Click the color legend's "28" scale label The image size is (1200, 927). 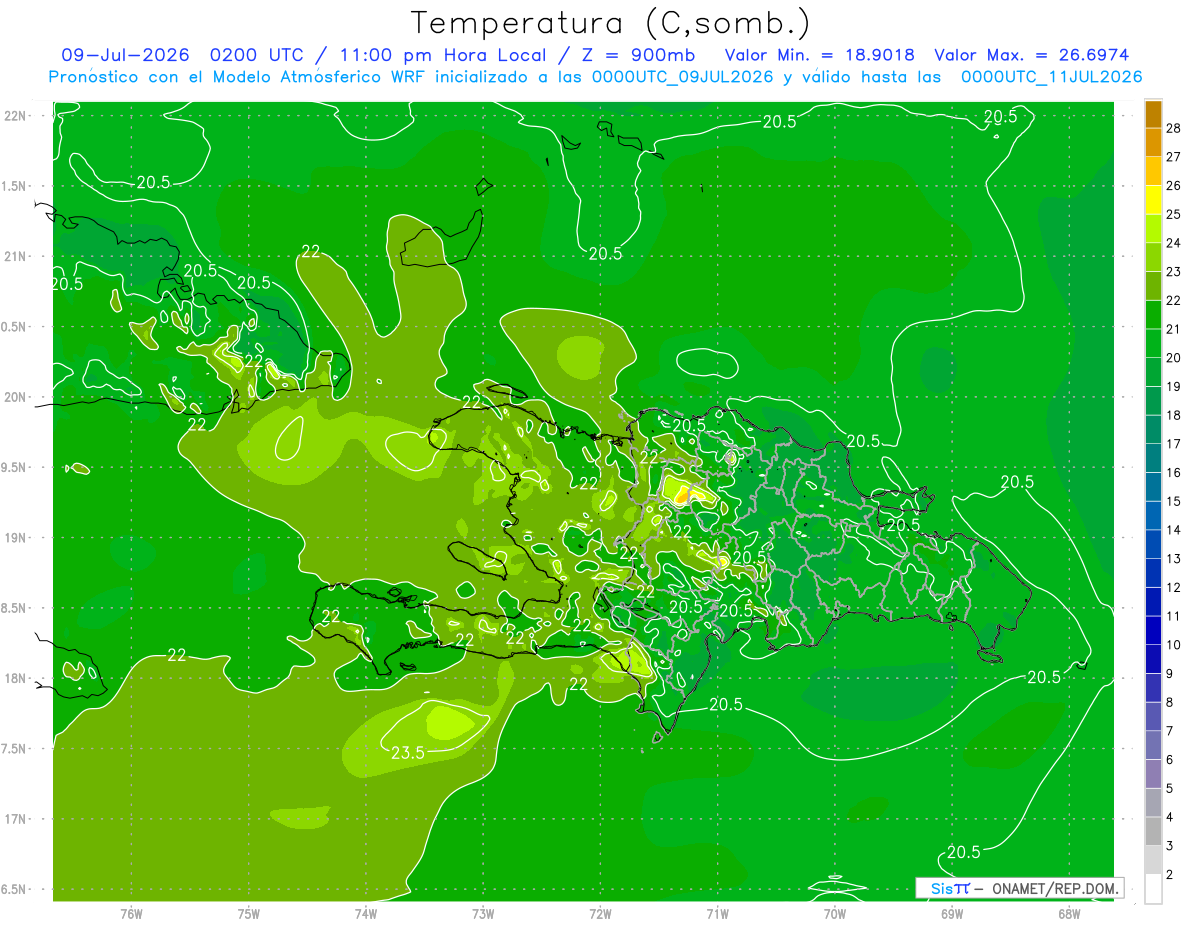tap(1173, 128)
